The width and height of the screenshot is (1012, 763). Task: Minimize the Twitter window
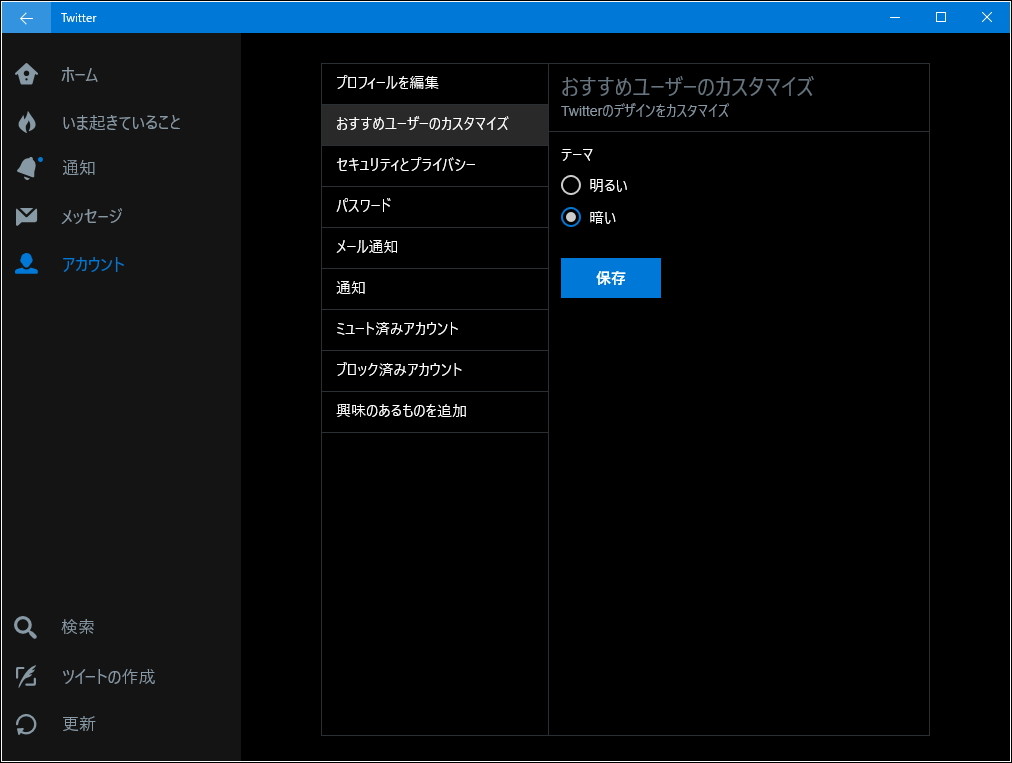(895, 17)
